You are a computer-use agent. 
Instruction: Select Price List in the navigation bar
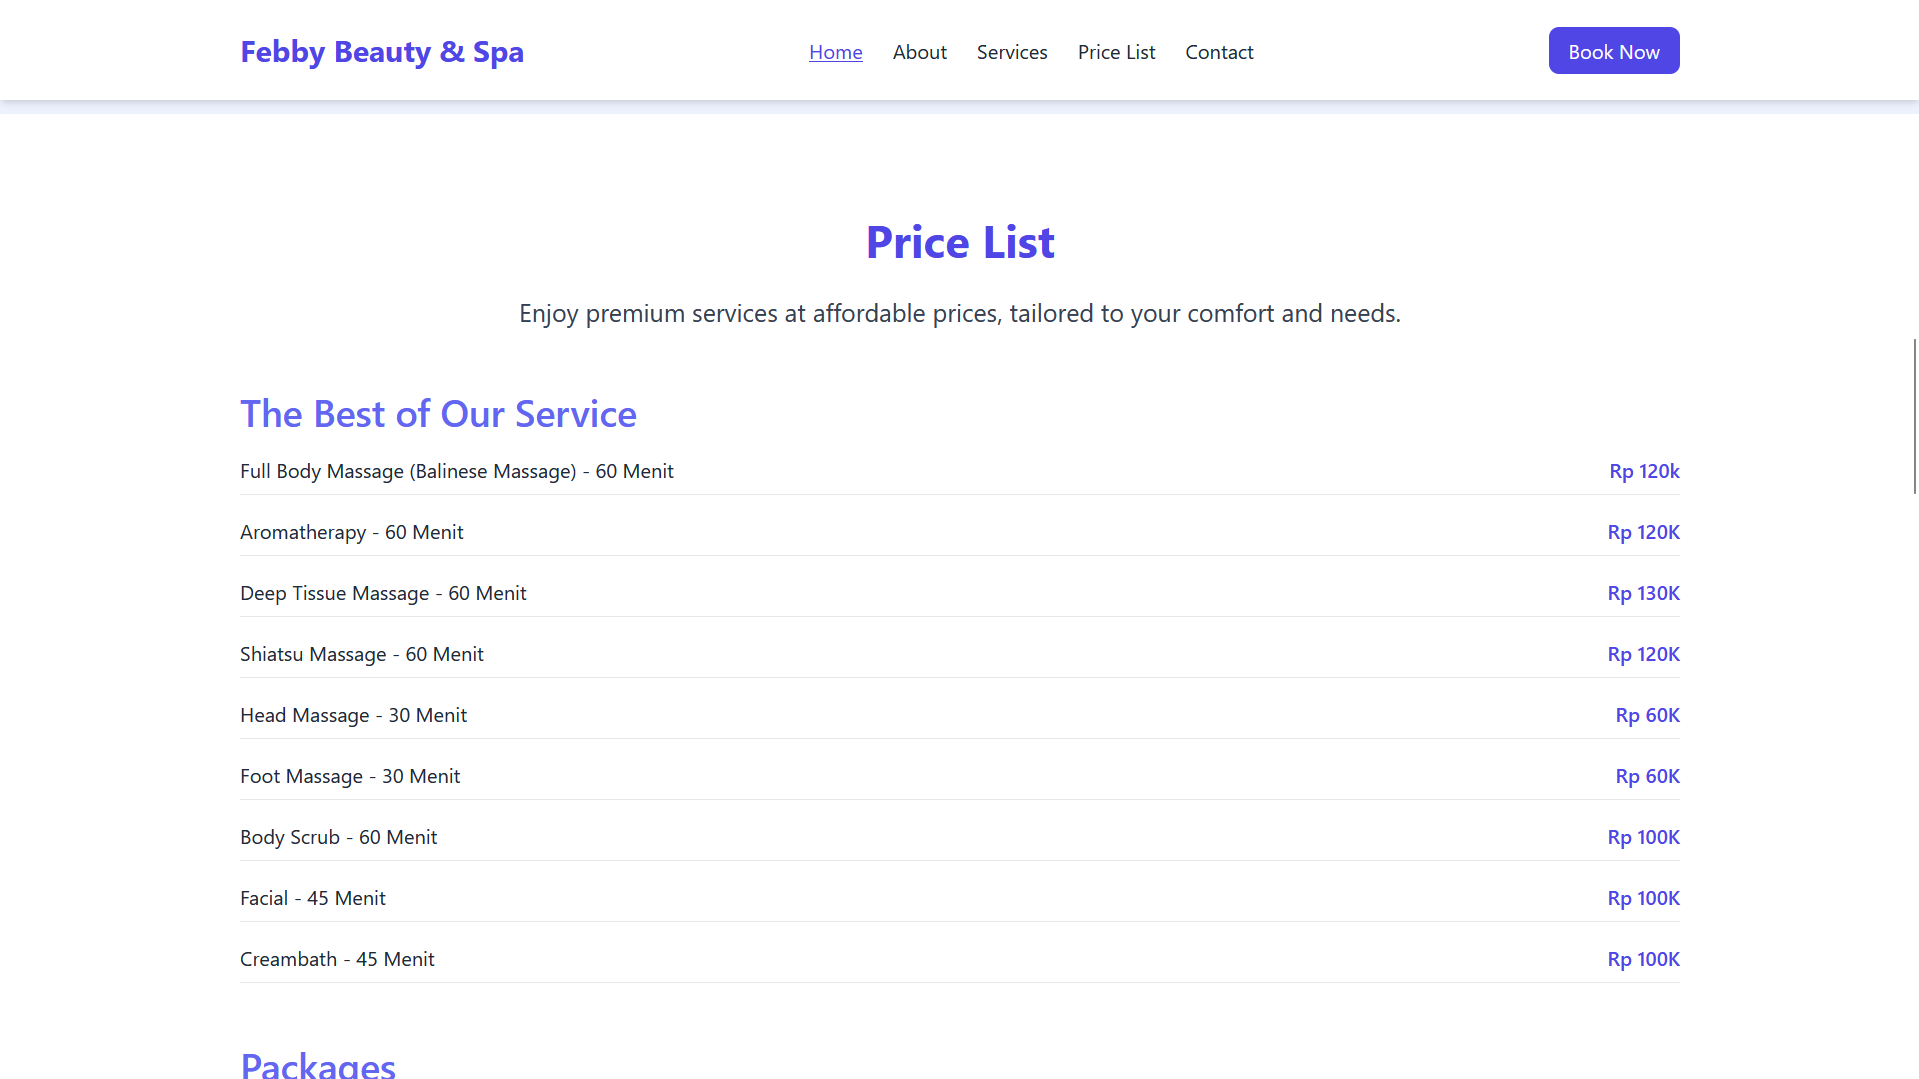click(1116, 52)
